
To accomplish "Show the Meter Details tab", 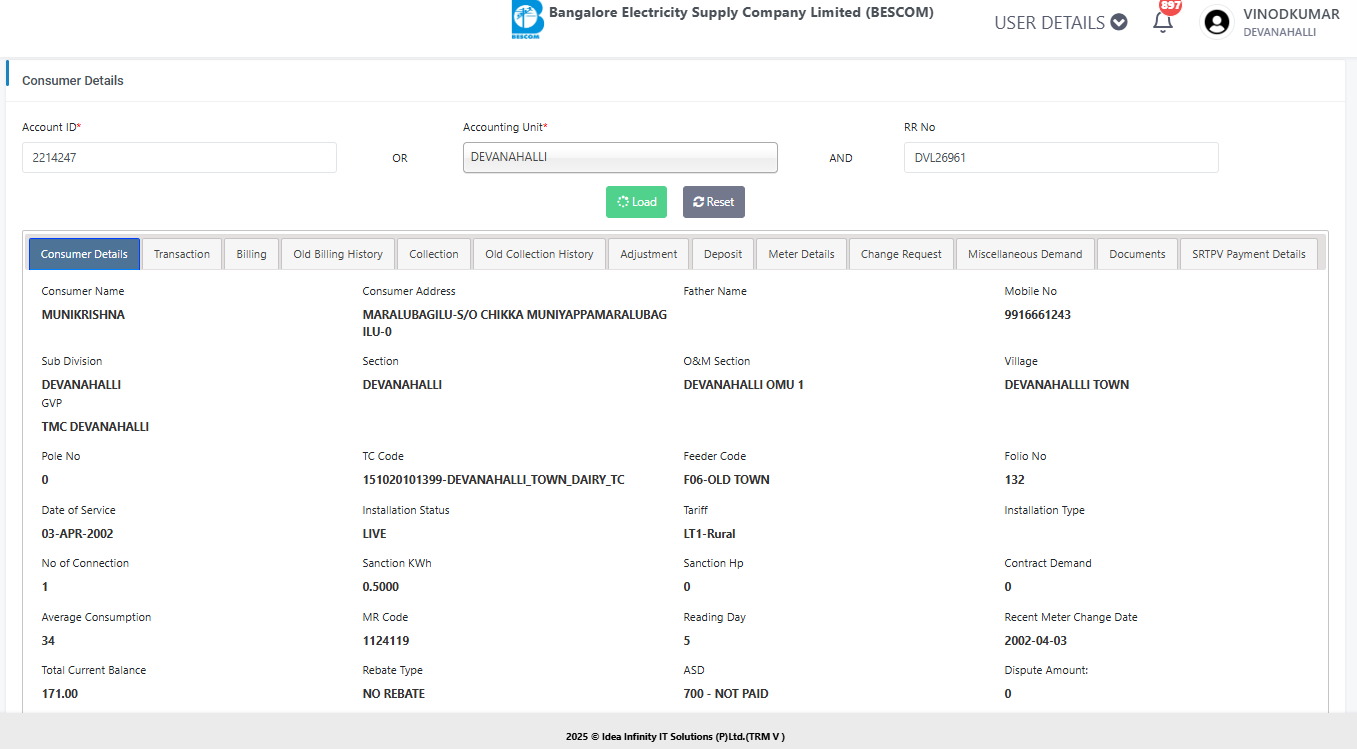I will (801, 254).
